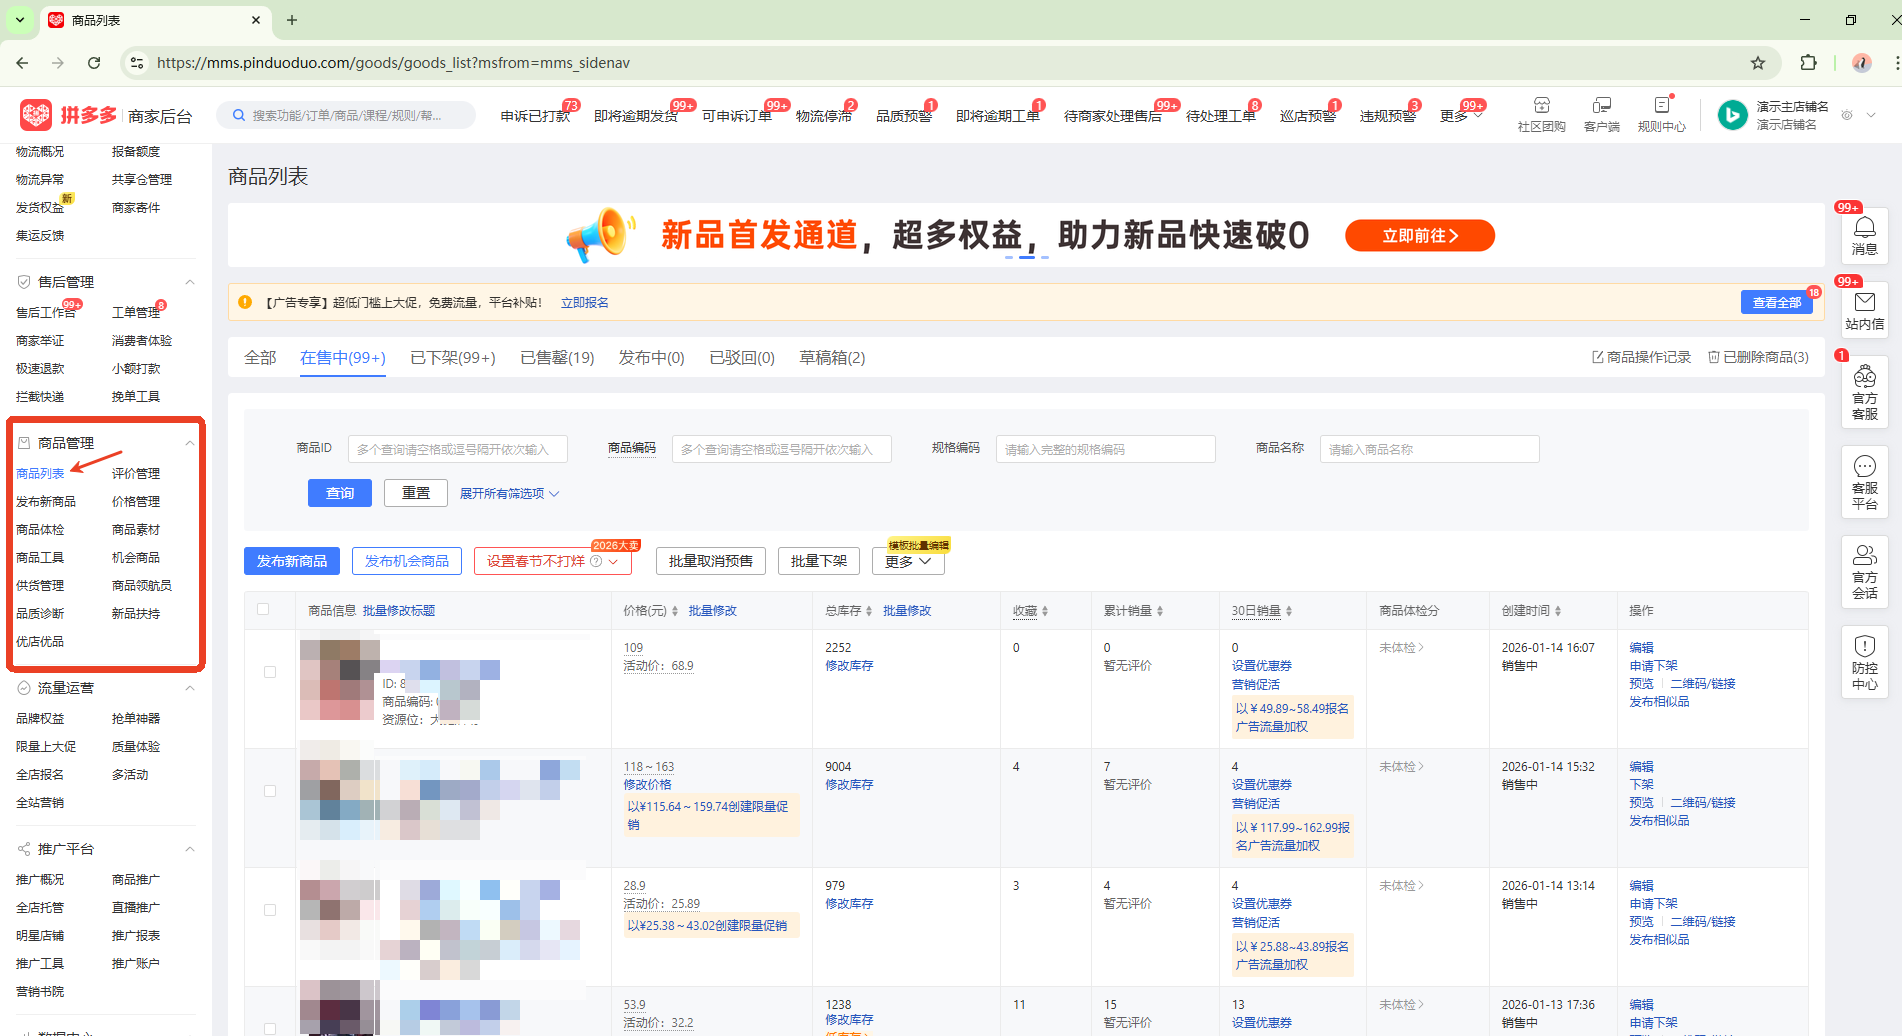Open the browser extensions puzzle icon
The width and height of the screenshot is (1902, 1036).
(1808, 63)
